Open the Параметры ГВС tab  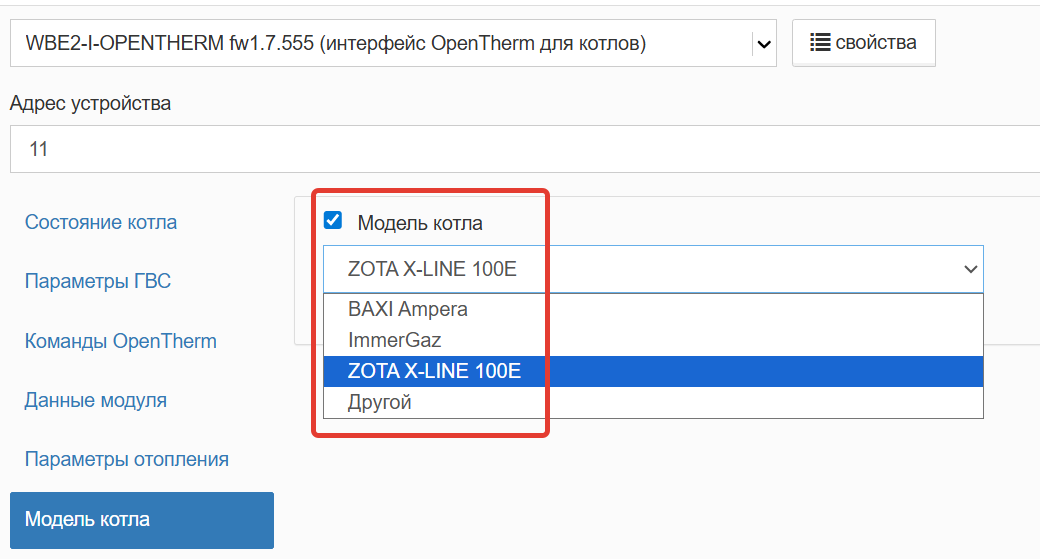pyautogui.click(x=98, y=281)
